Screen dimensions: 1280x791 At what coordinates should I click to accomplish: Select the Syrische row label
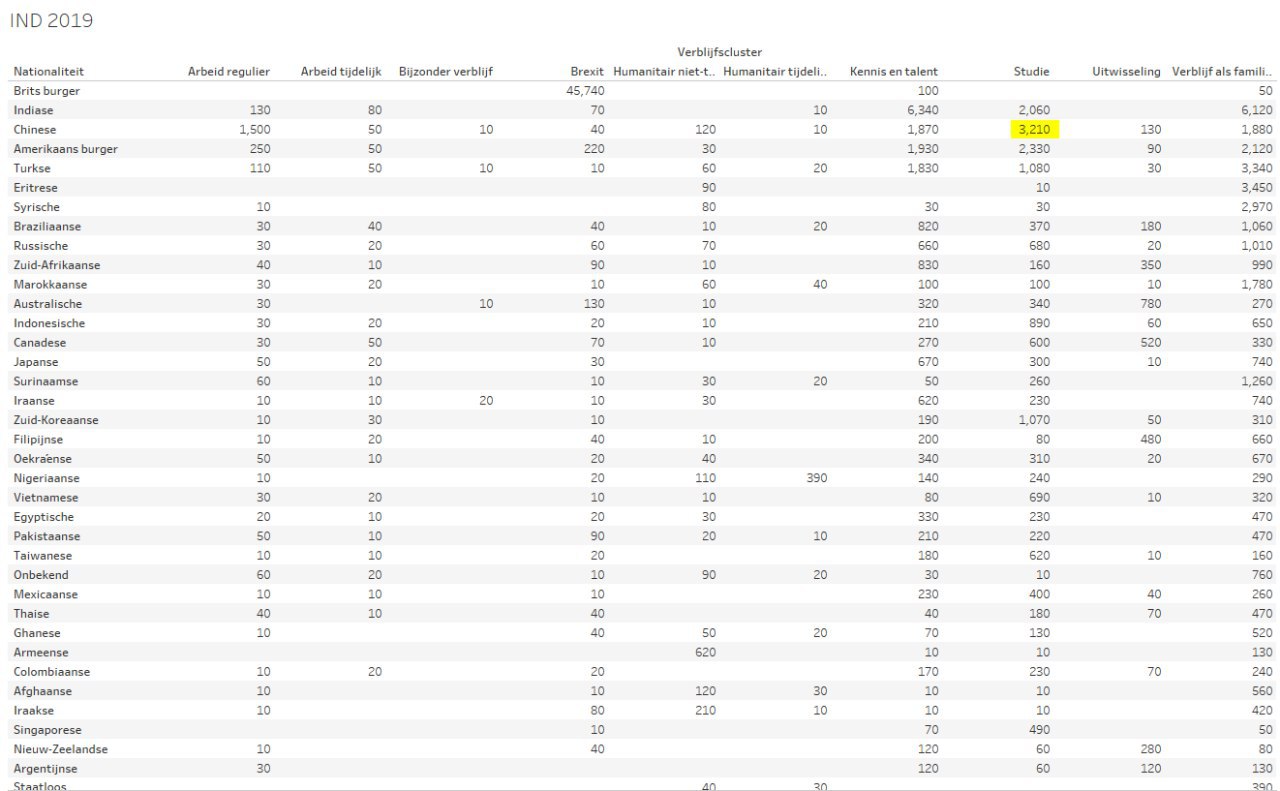click(37, 207)
